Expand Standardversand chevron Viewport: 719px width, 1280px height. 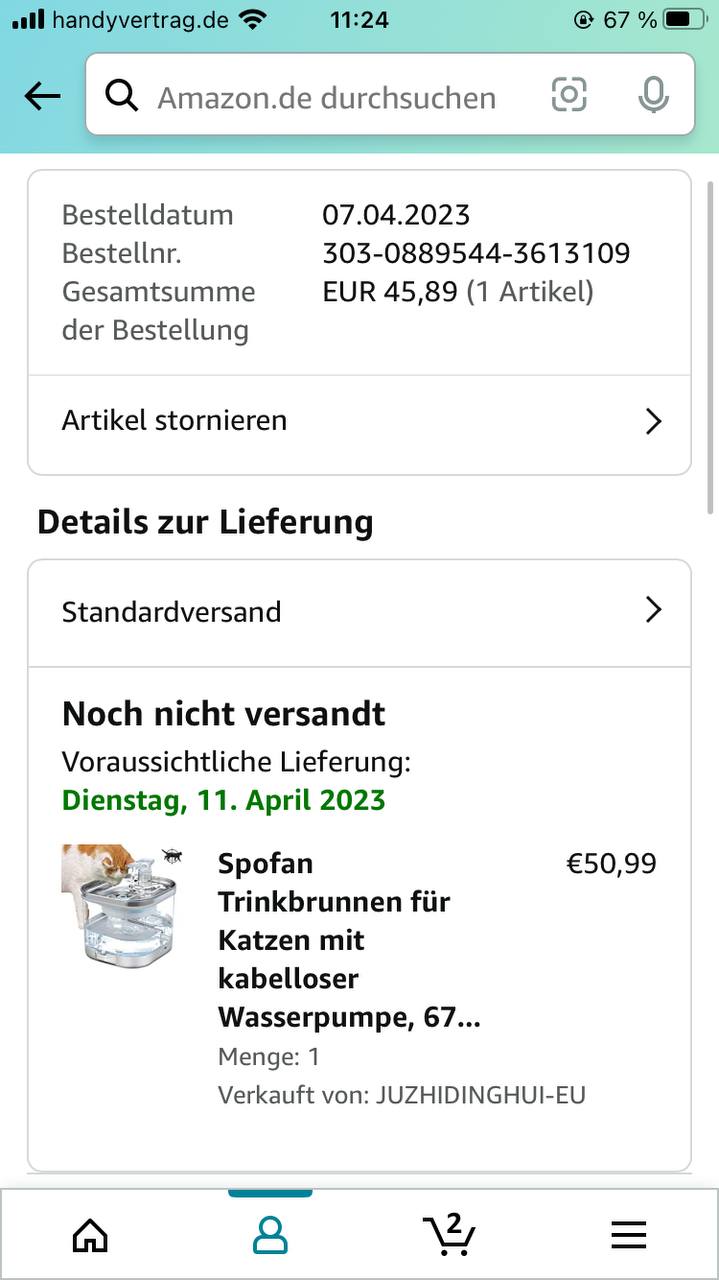tap(653, 610)
